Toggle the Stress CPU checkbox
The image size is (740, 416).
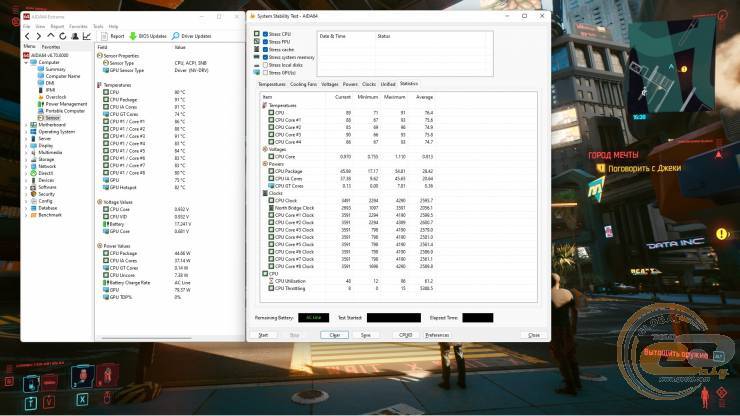click(265, 34)
